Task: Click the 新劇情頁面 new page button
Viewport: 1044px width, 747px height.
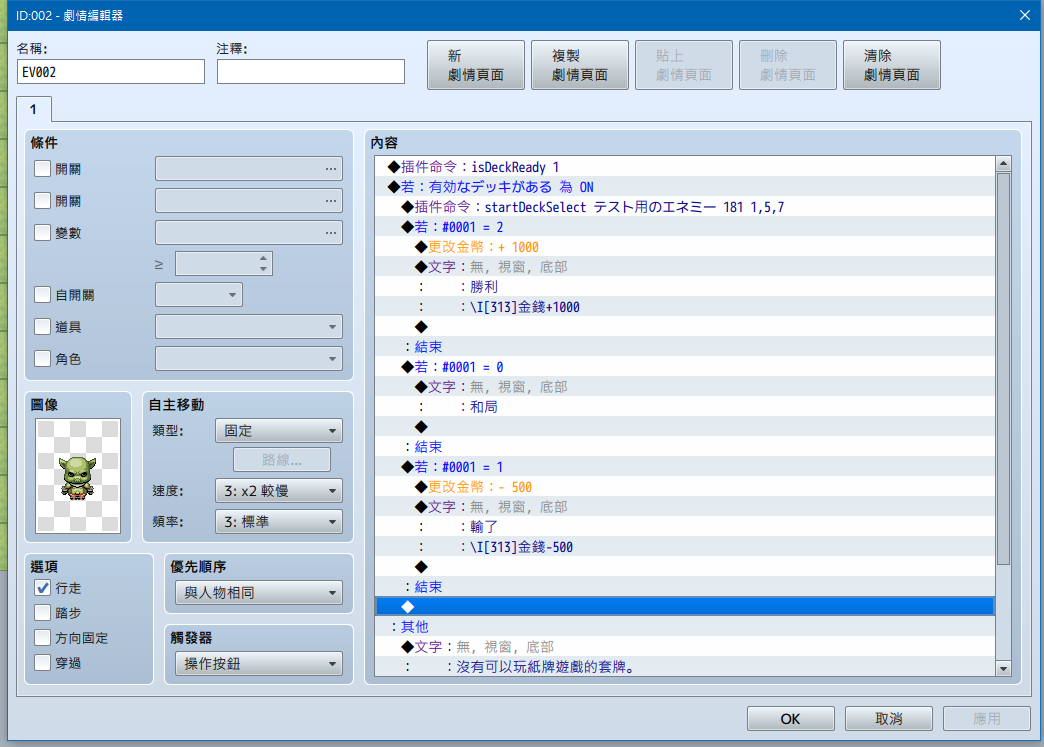Action: (x=476, y=65)
